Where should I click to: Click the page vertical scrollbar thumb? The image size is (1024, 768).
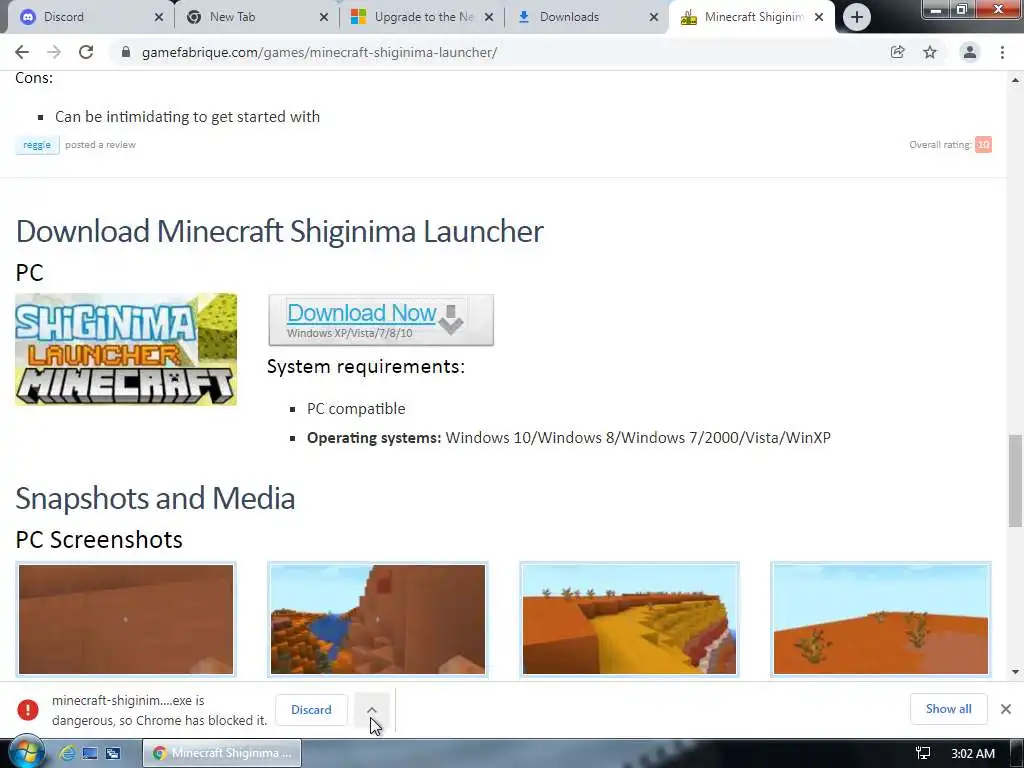[x=1015, y=480]
